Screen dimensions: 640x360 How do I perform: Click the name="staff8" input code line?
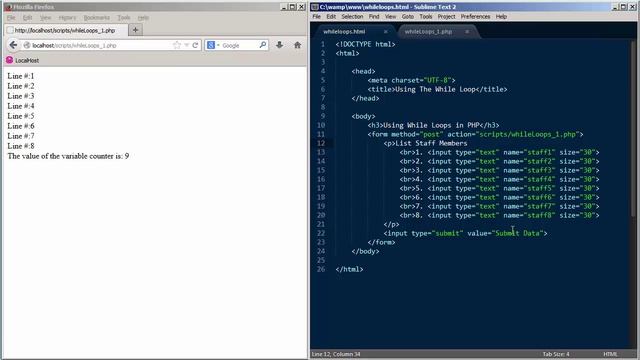click(499, 215)
